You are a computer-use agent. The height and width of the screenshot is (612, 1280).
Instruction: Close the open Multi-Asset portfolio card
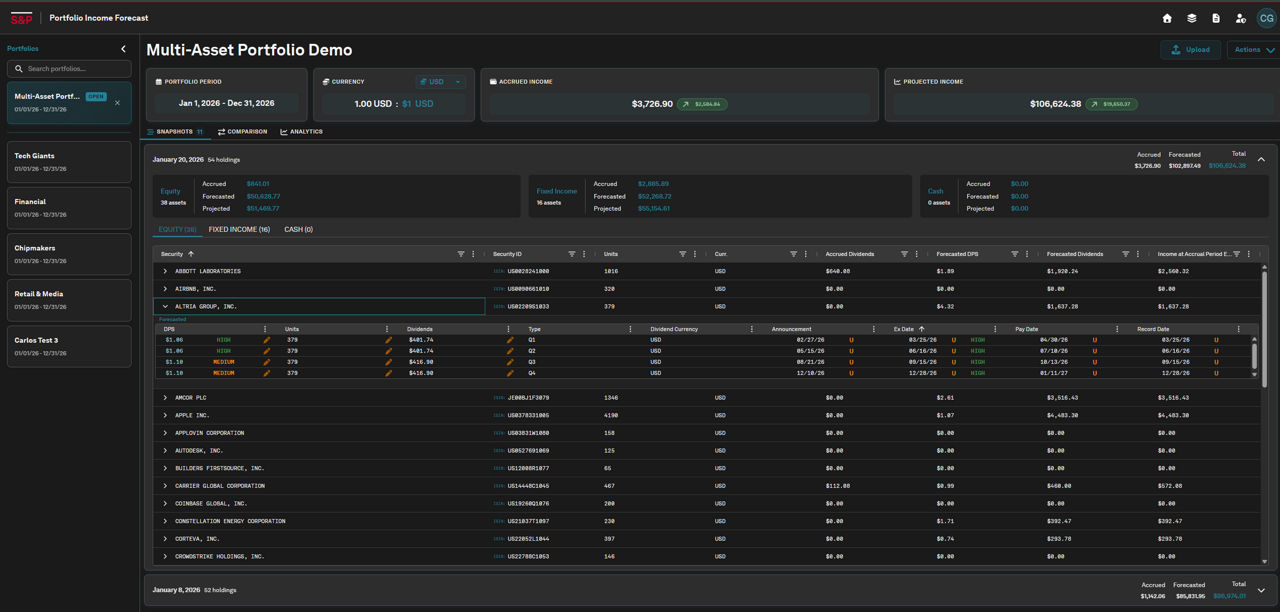(x=117, y=103)
